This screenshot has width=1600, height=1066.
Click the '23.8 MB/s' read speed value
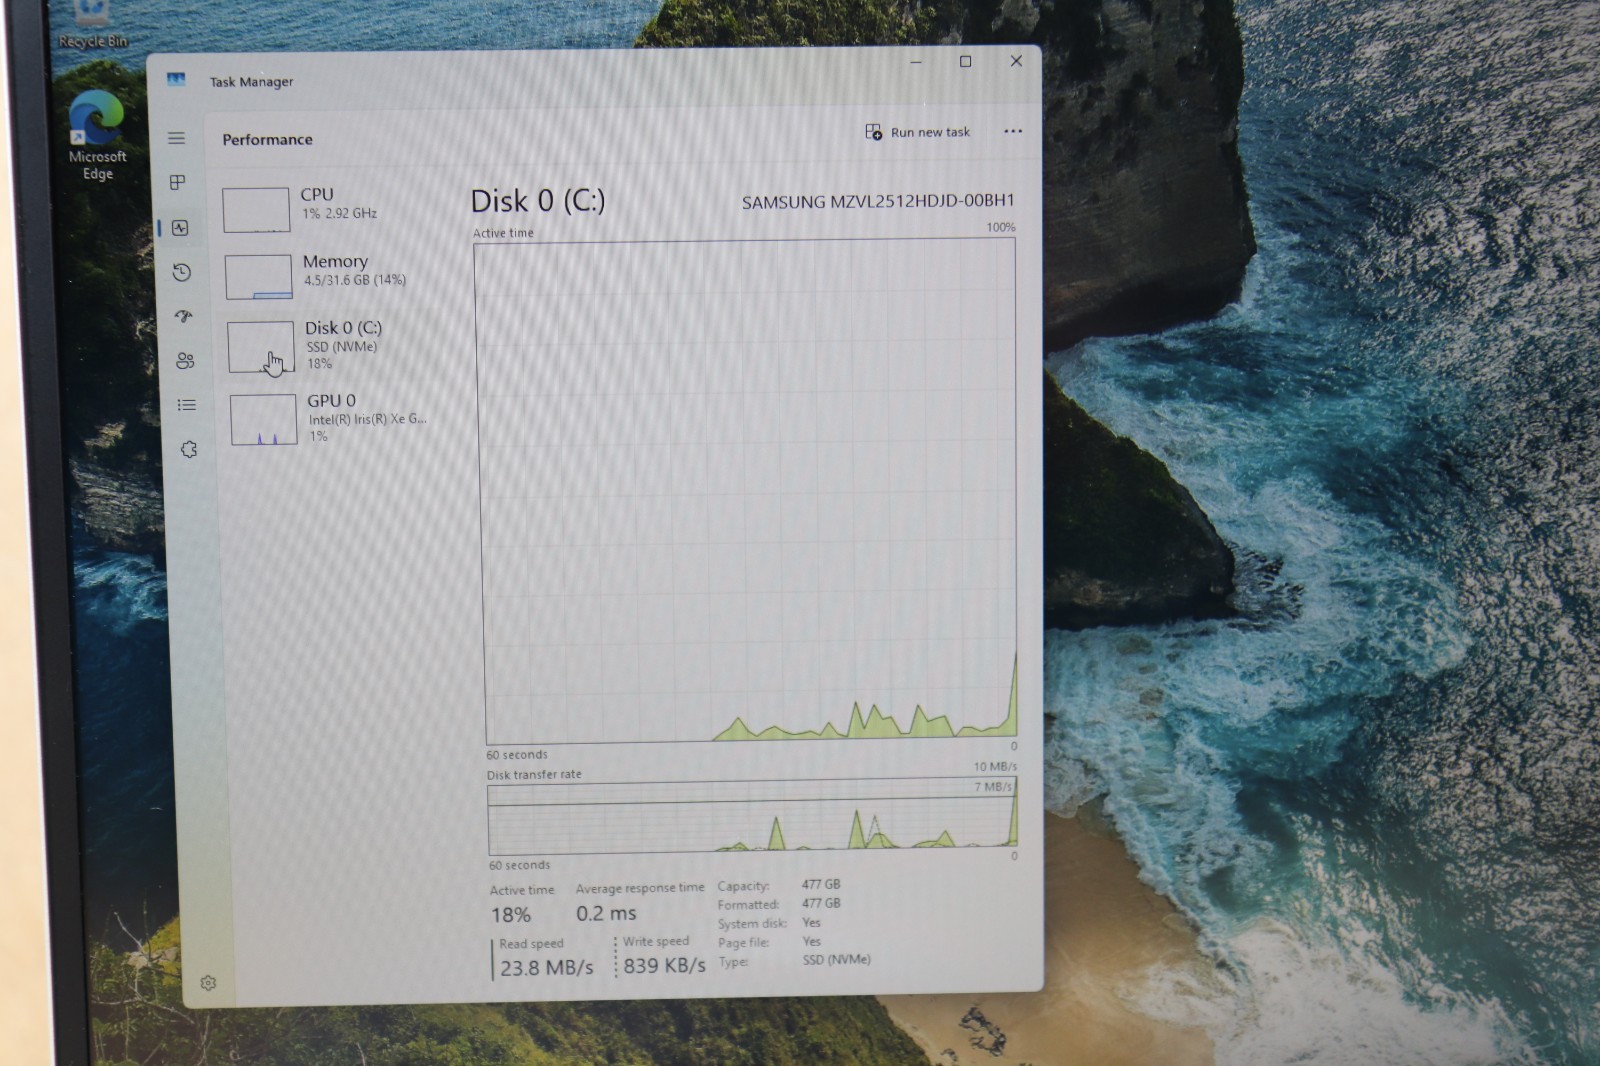(547, 968)
